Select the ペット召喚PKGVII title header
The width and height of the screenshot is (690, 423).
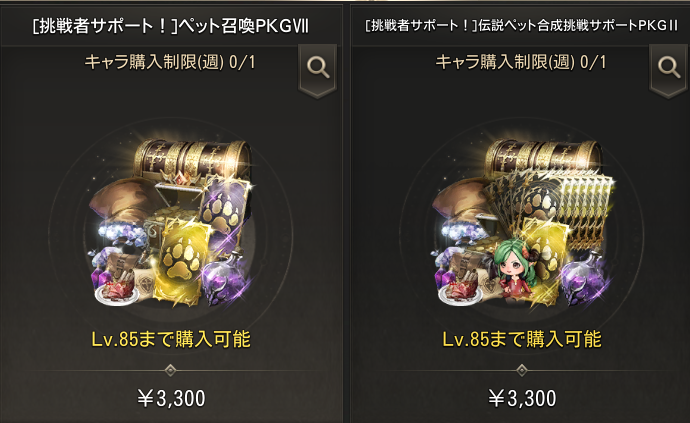point(171,26)
